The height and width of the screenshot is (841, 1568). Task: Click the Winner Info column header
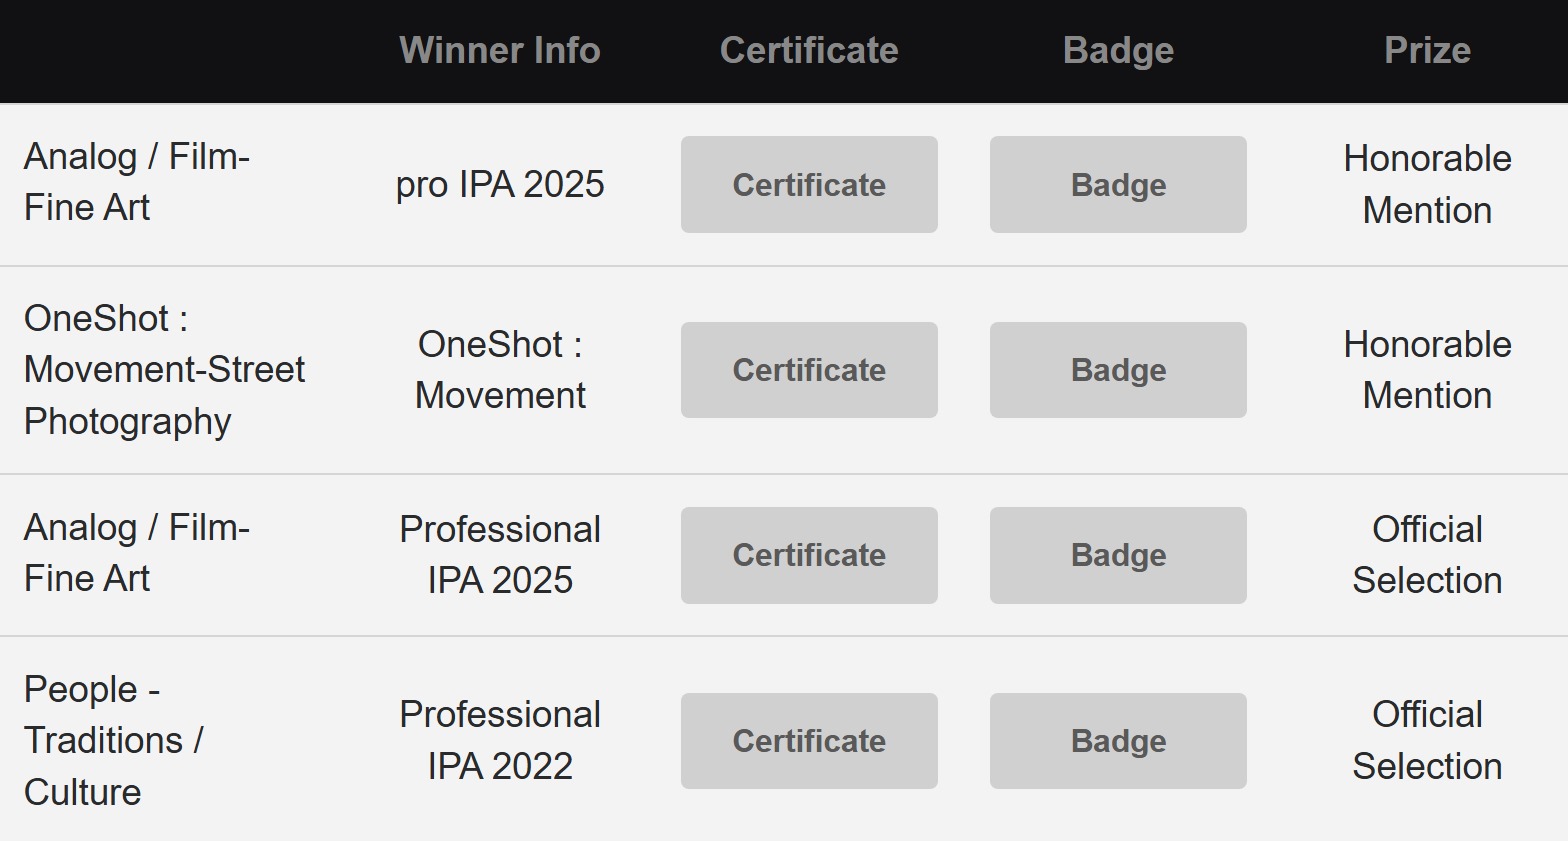pyautogui.click(x=500, y=50)
